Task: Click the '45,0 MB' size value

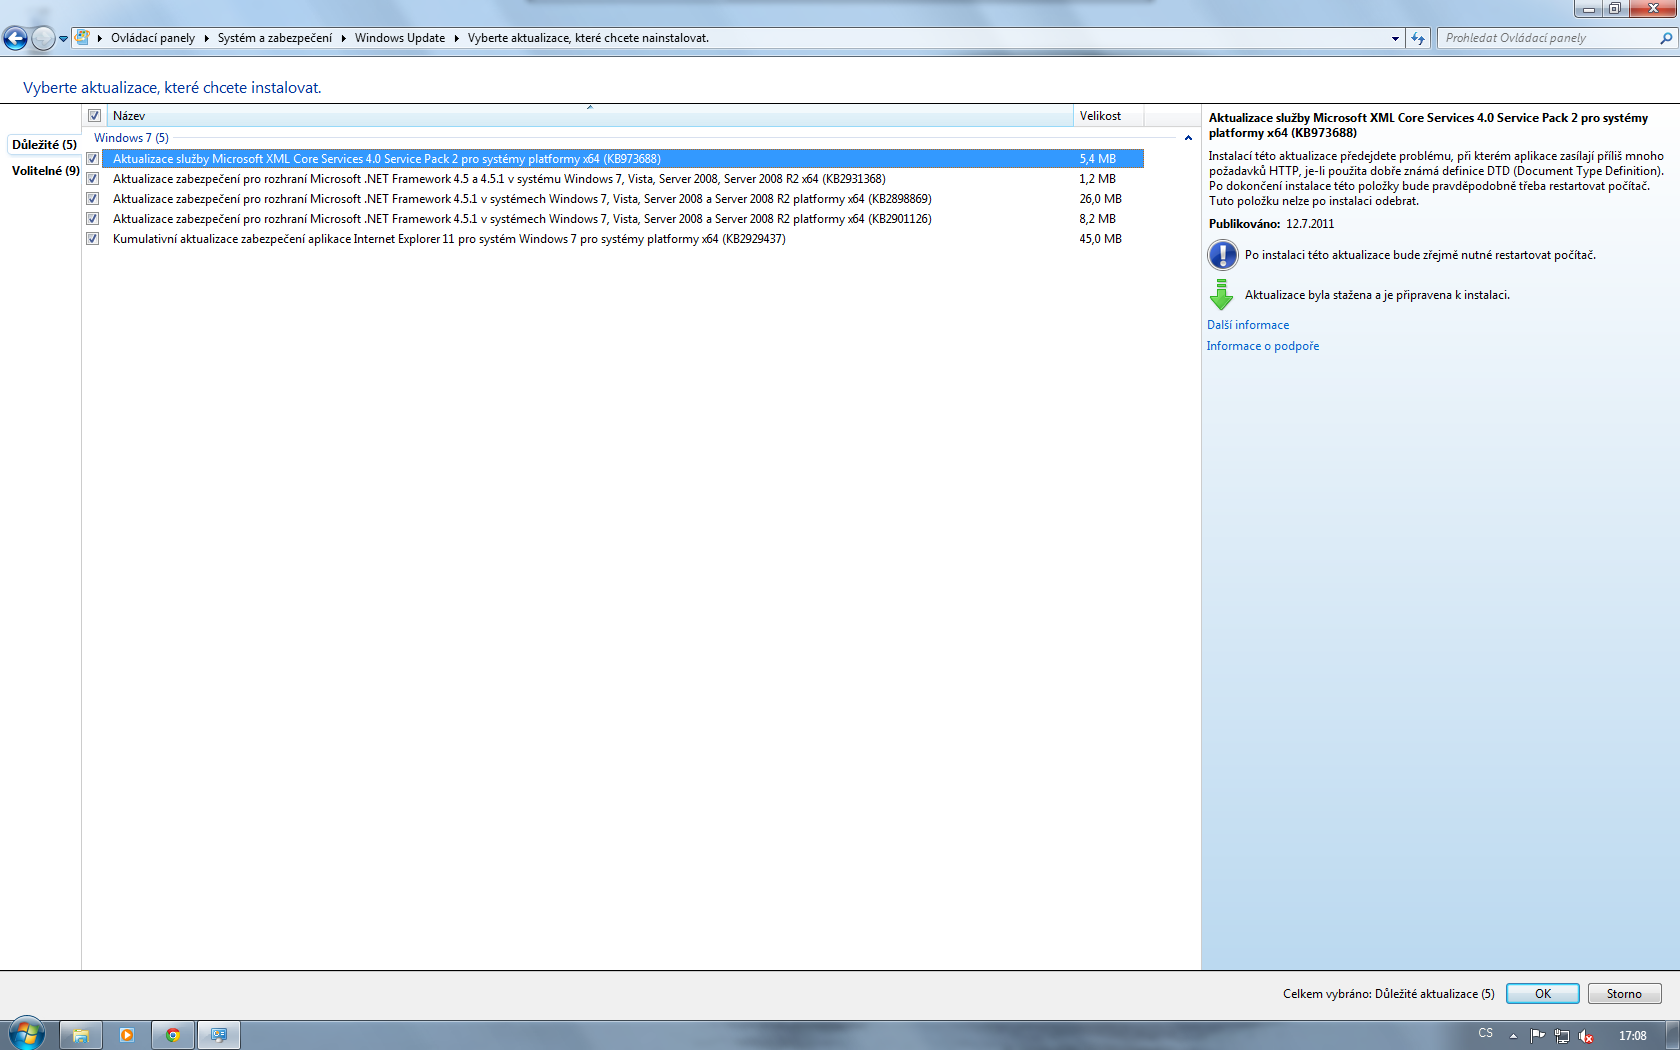Action: (1100, 239)
